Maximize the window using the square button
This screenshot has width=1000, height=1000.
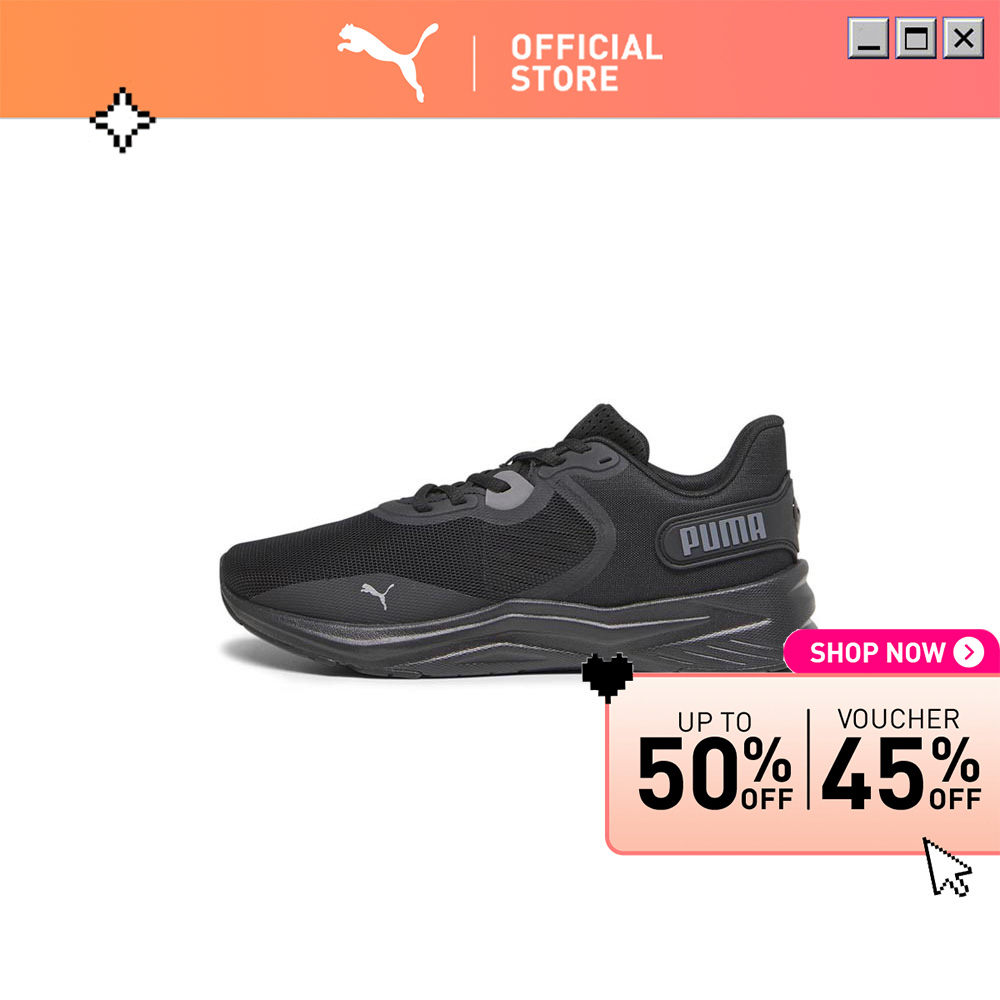916,38
